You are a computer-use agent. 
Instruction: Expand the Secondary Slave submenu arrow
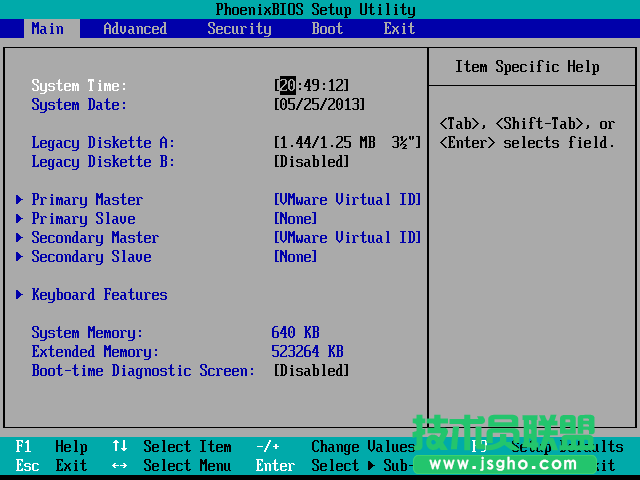point(20,257)
